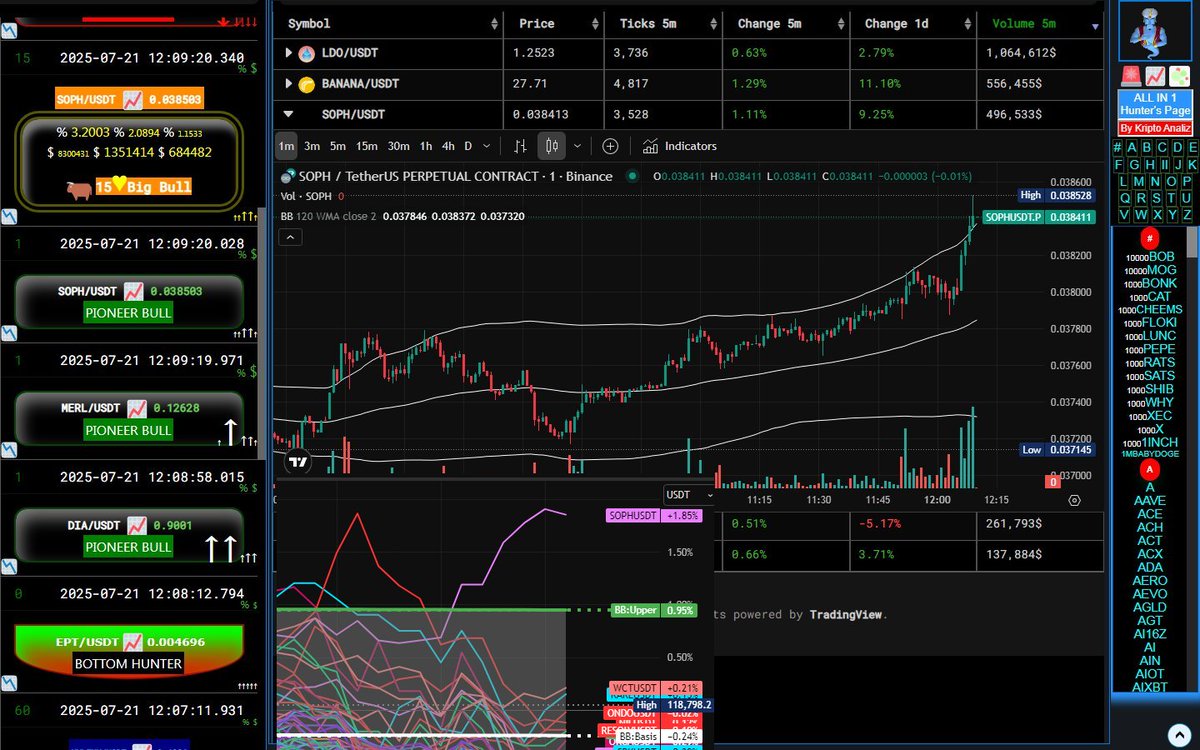Select the # filter in alphabet grid

pyautogui.click(x=1117, y=147)
